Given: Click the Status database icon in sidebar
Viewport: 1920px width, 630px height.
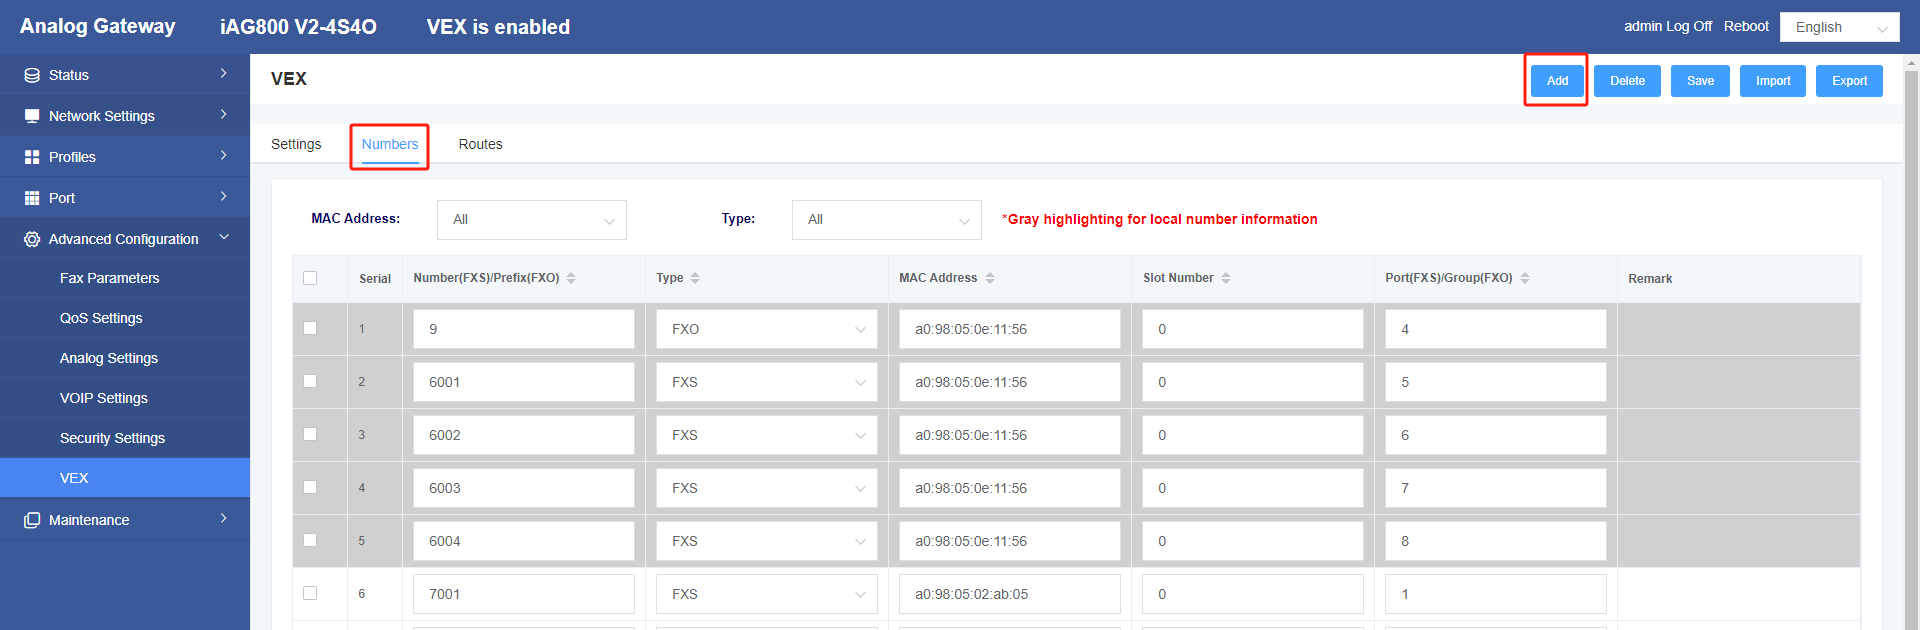Looking at the screenshot, I should (32, 75).
